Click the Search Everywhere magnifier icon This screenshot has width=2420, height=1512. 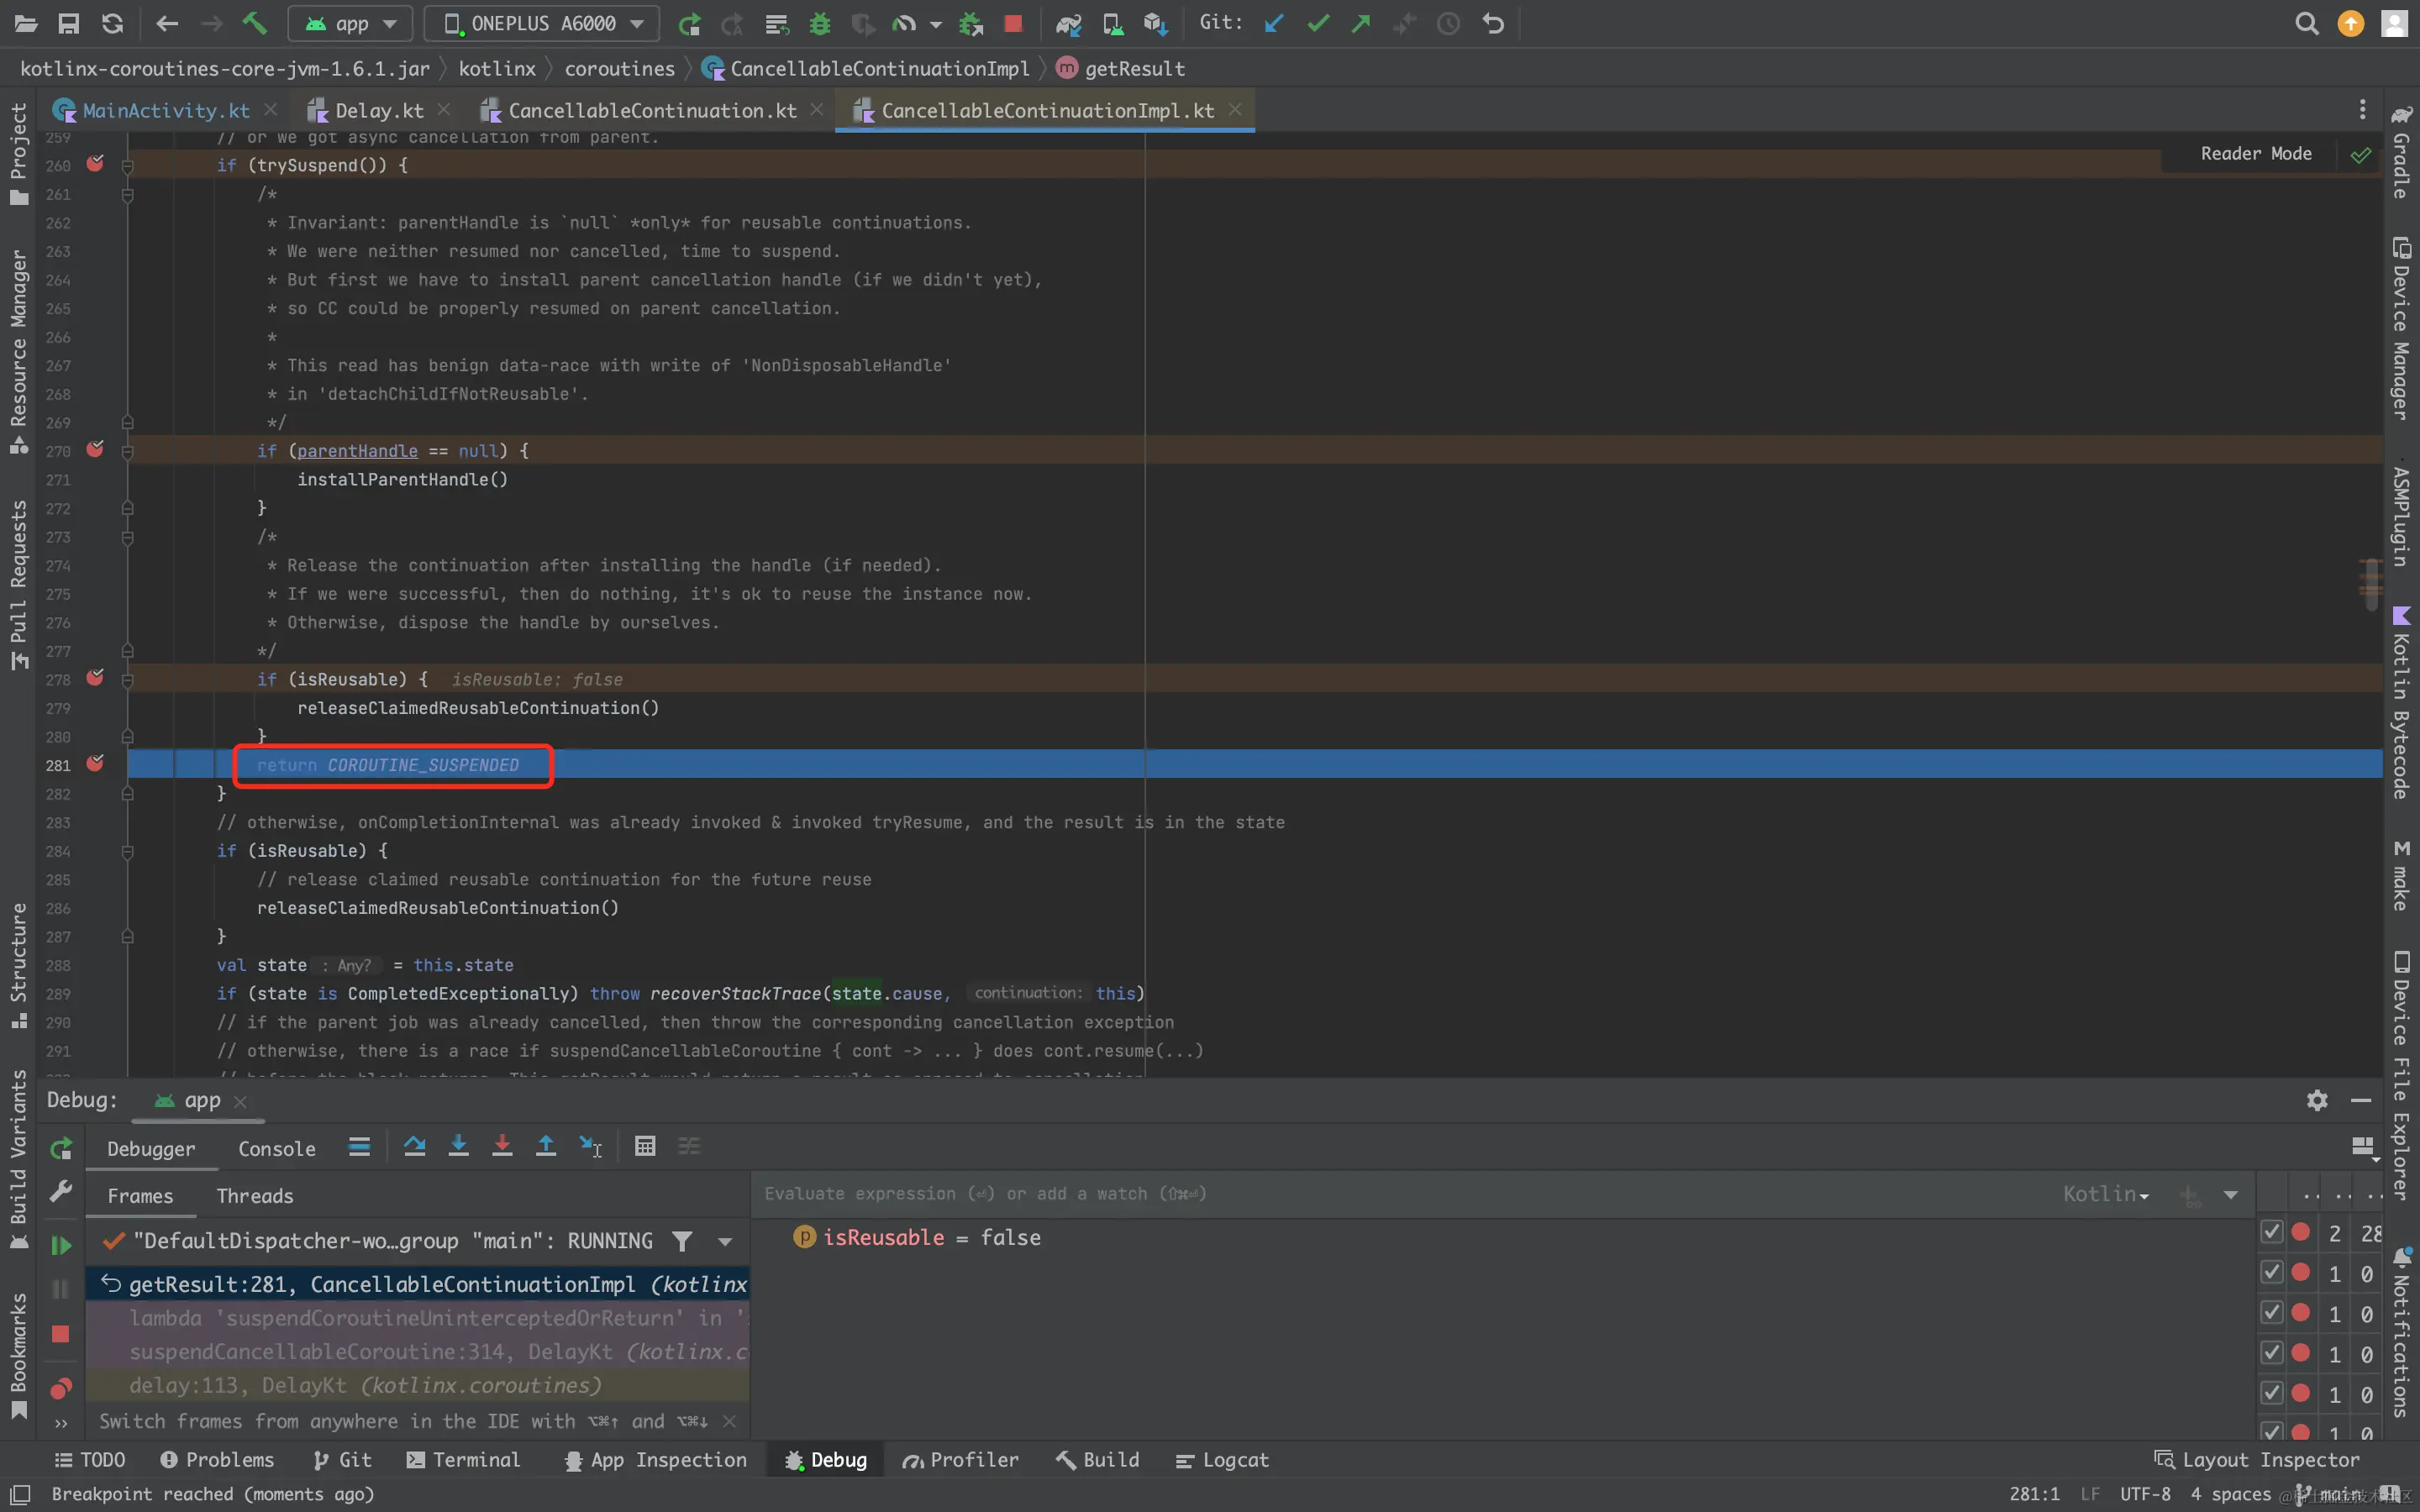click(x=2306, y=23)
